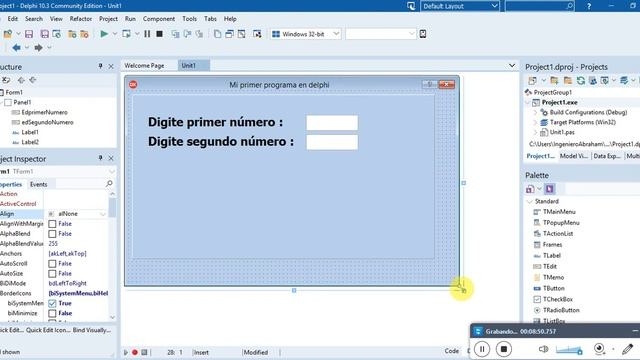Click the Pause icon in the toolbar
Image resolution: width=640 pixels, height=360 pixels.
point(147,34)
